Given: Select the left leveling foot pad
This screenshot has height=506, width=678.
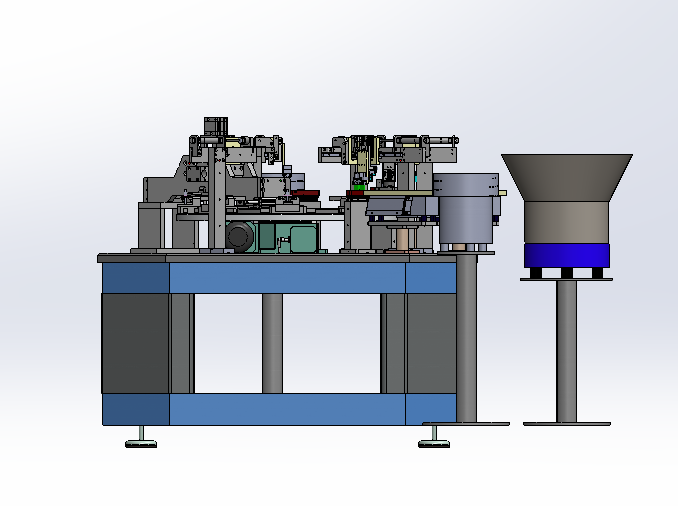Looking at the screenshot, I should coord(141,444).
